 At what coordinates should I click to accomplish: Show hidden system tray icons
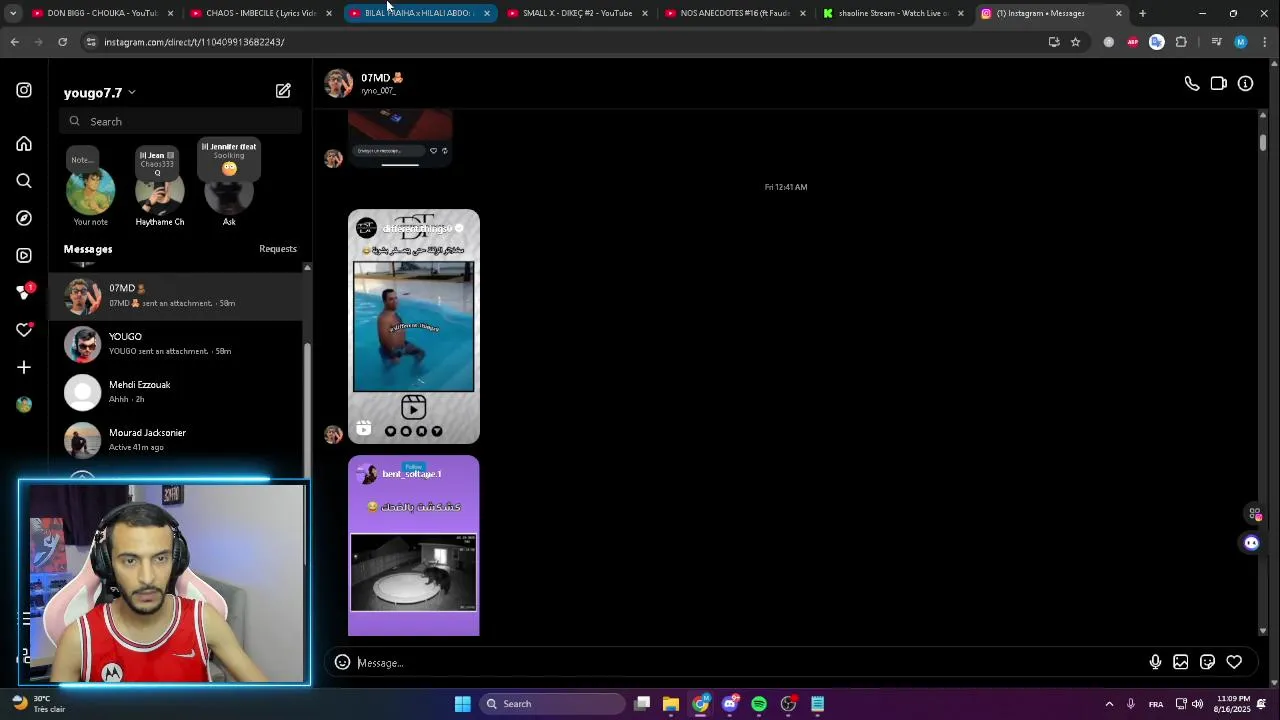[x=1109, y=704]
